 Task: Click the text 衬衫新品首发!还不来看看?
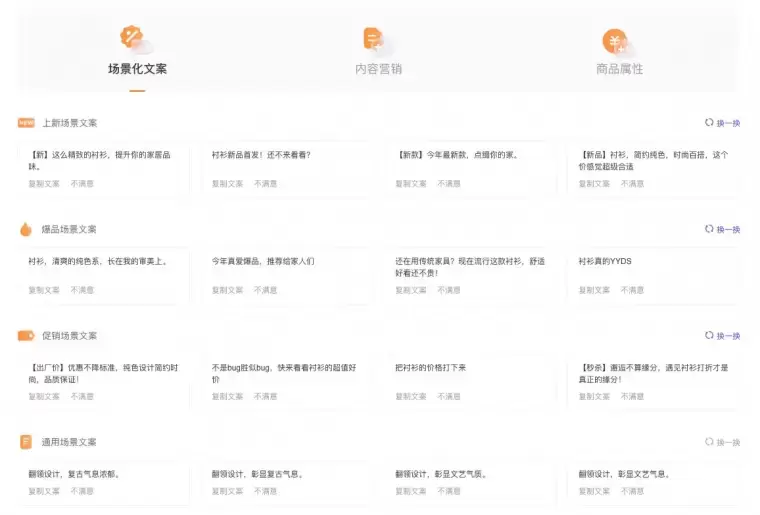(x=261, y=155)
